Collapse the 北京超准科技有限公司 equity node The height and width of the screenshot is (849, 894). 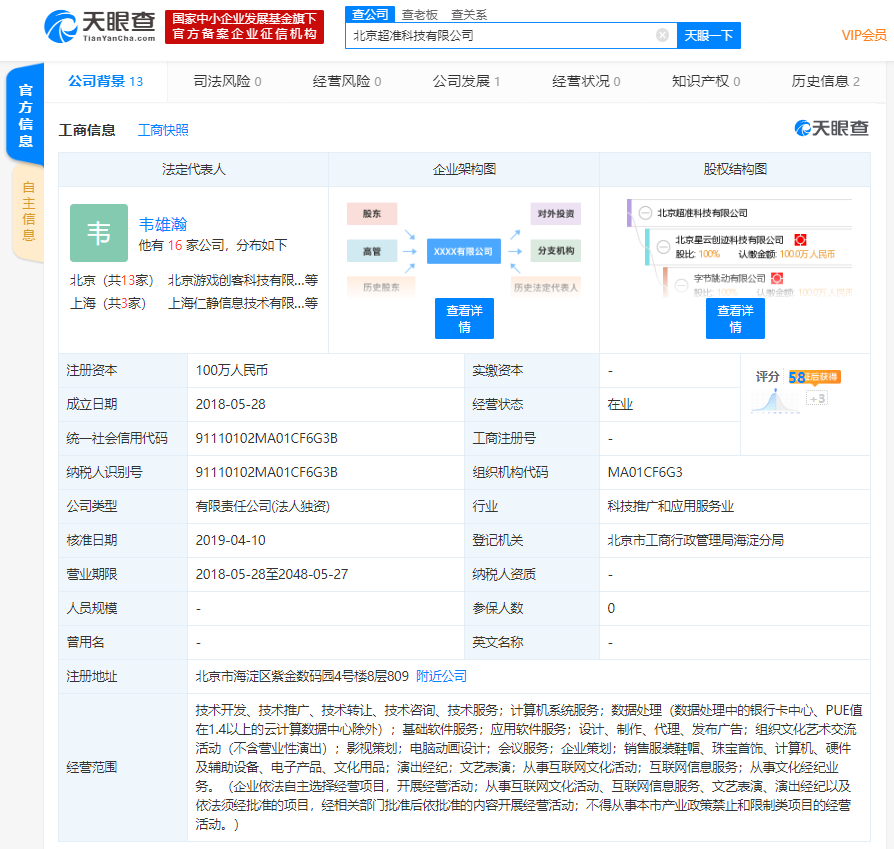[645, 213]
